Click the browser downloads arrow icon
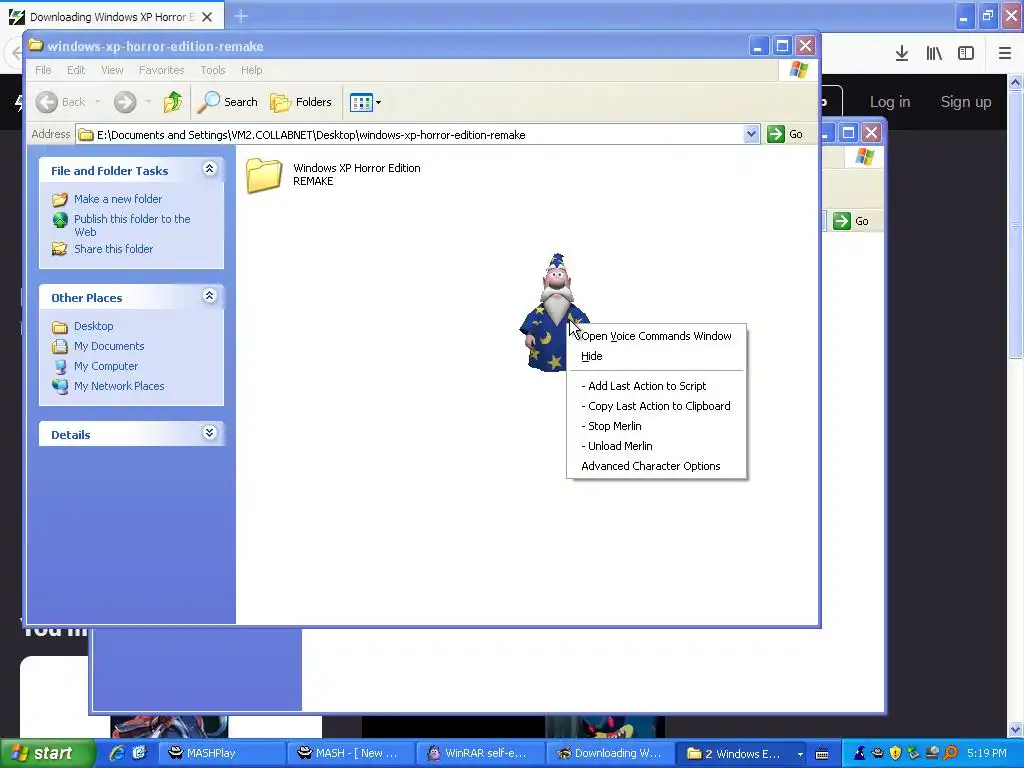The width and height of the screenshot is (1024, 768). pyautogui.click(x=902, y=54)
